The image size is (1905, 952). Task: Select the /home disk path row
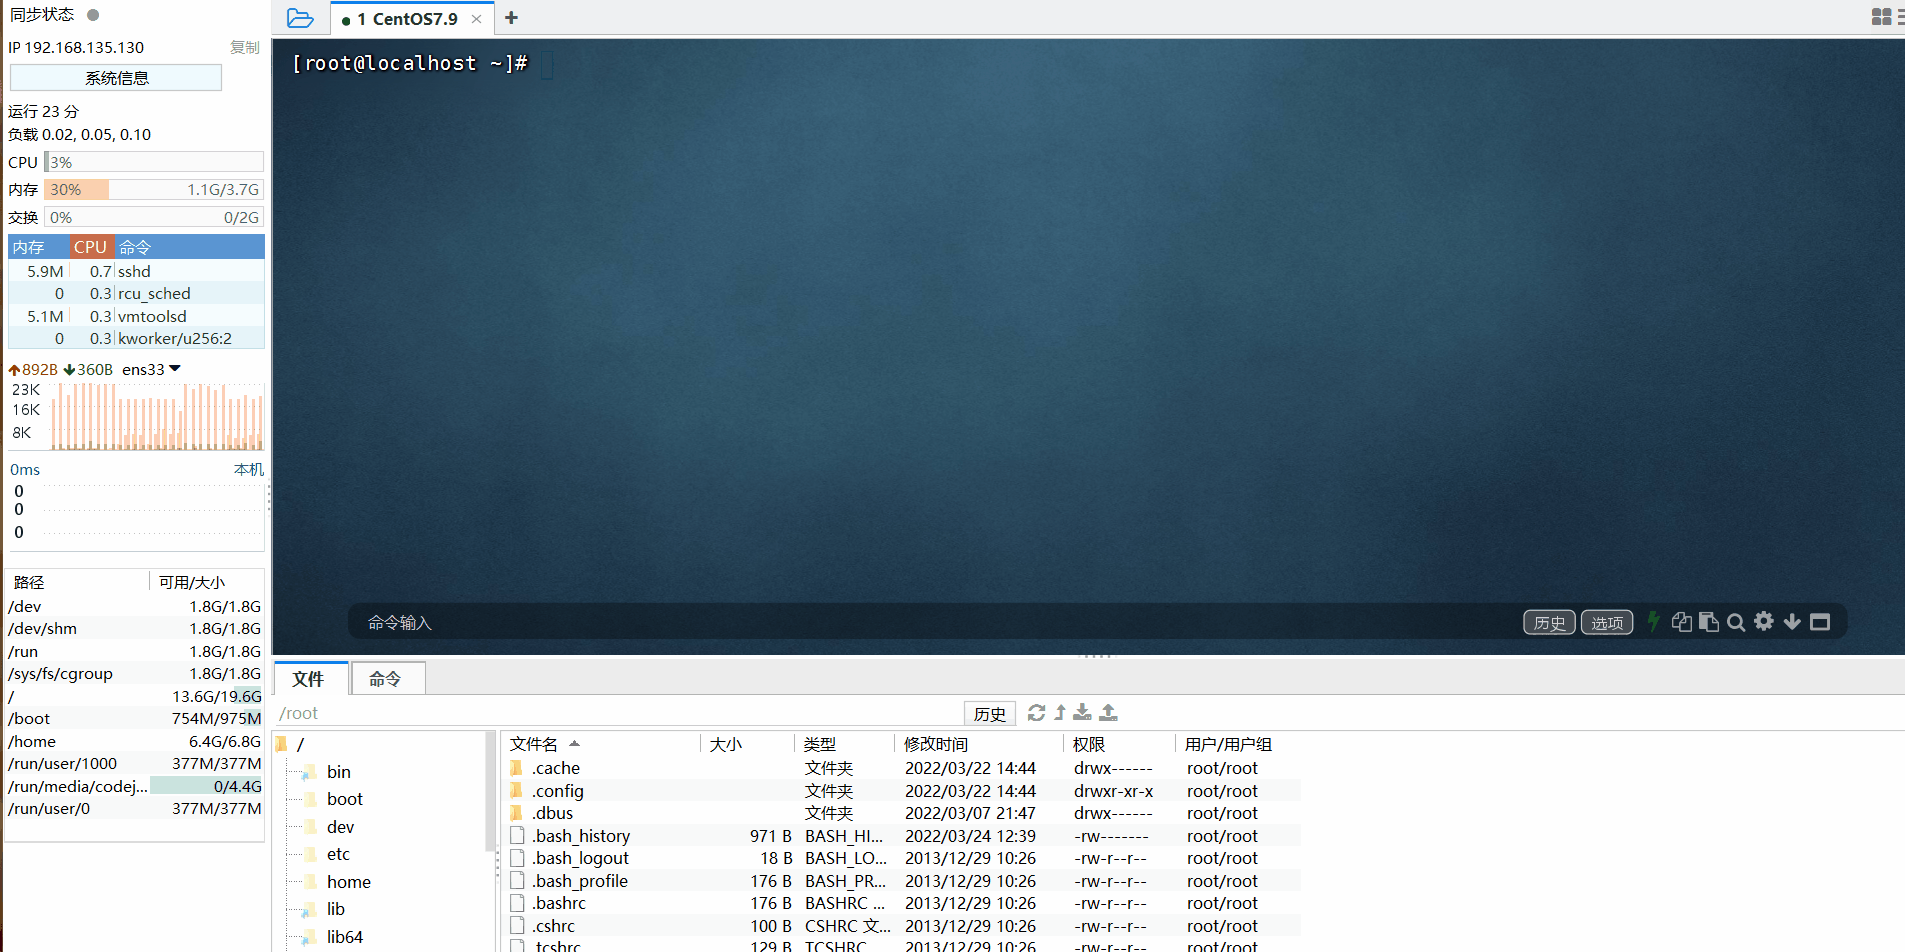134,741
